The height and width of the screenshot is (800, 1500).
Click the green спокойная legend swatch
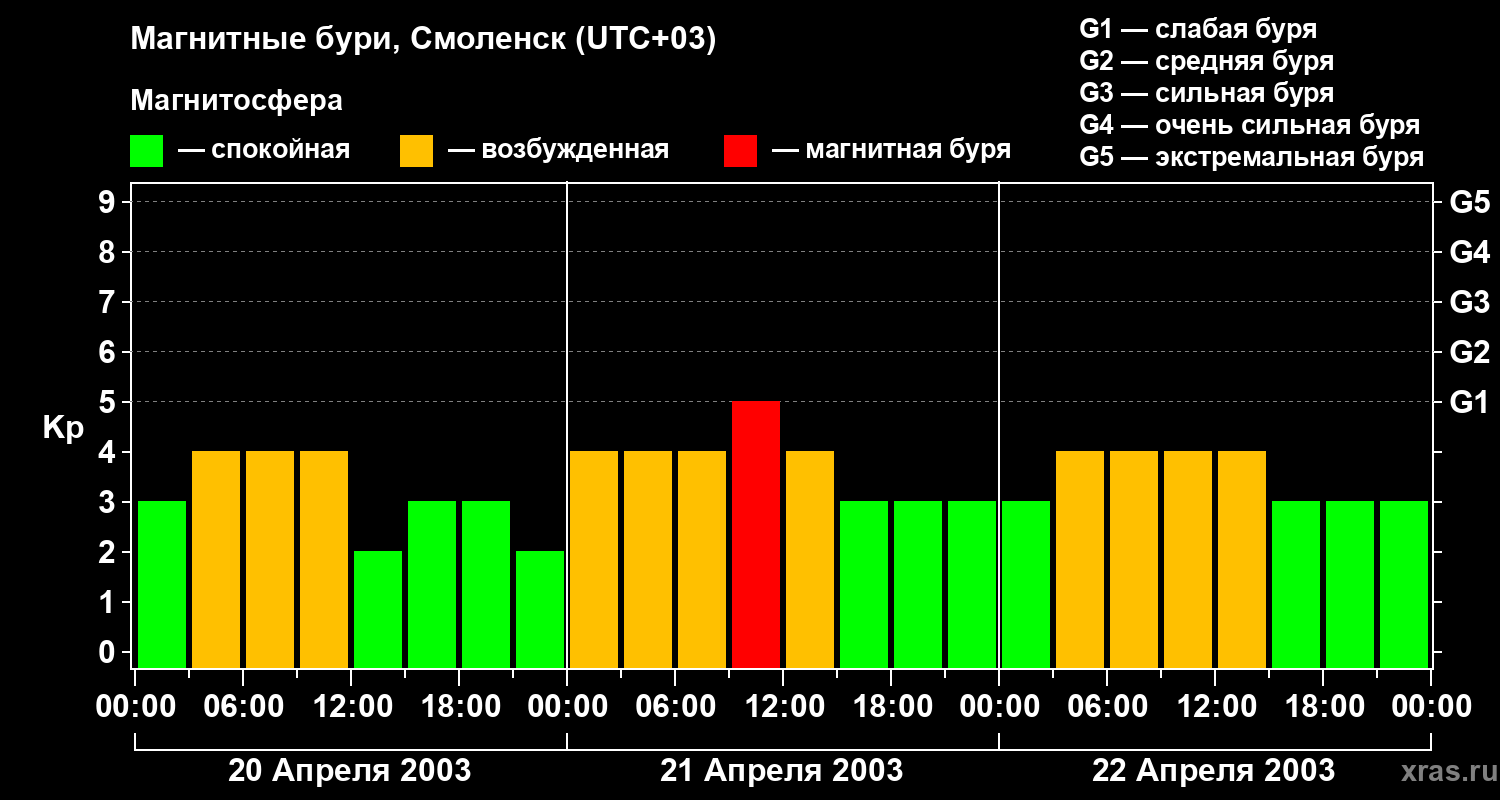coord(146,151)
